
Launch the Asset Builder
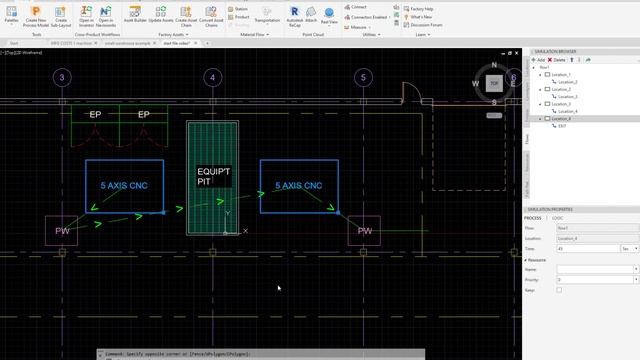pyautogui.click(x=135, y=14)
